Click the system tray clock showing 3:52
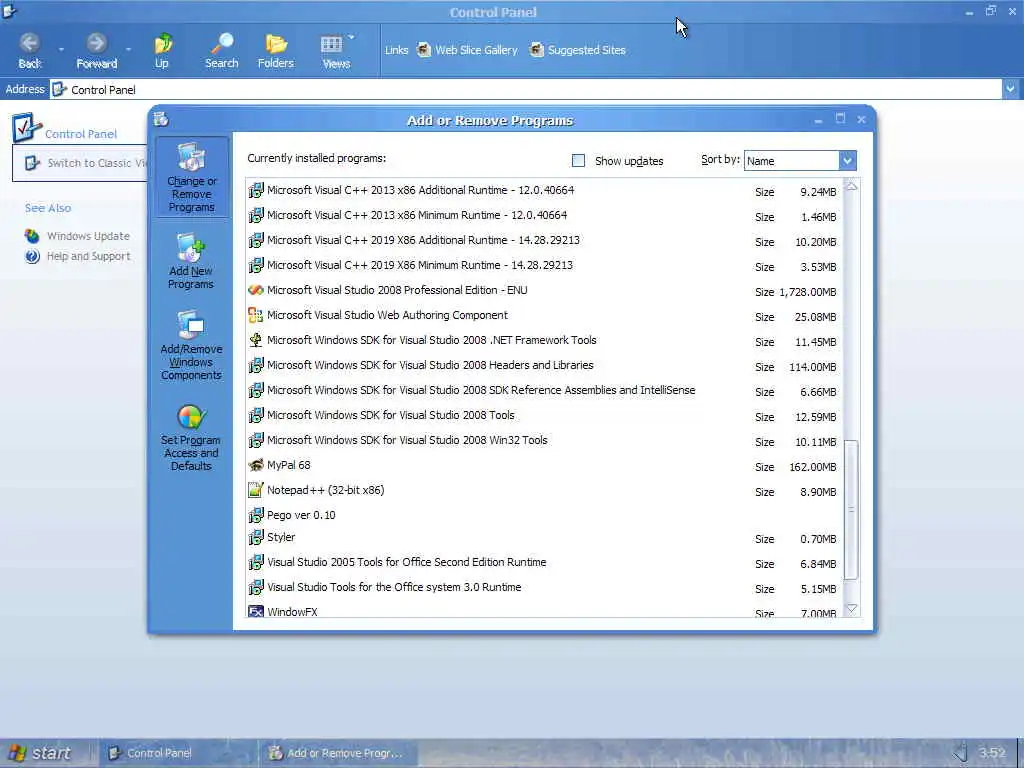 click(992, 753)
